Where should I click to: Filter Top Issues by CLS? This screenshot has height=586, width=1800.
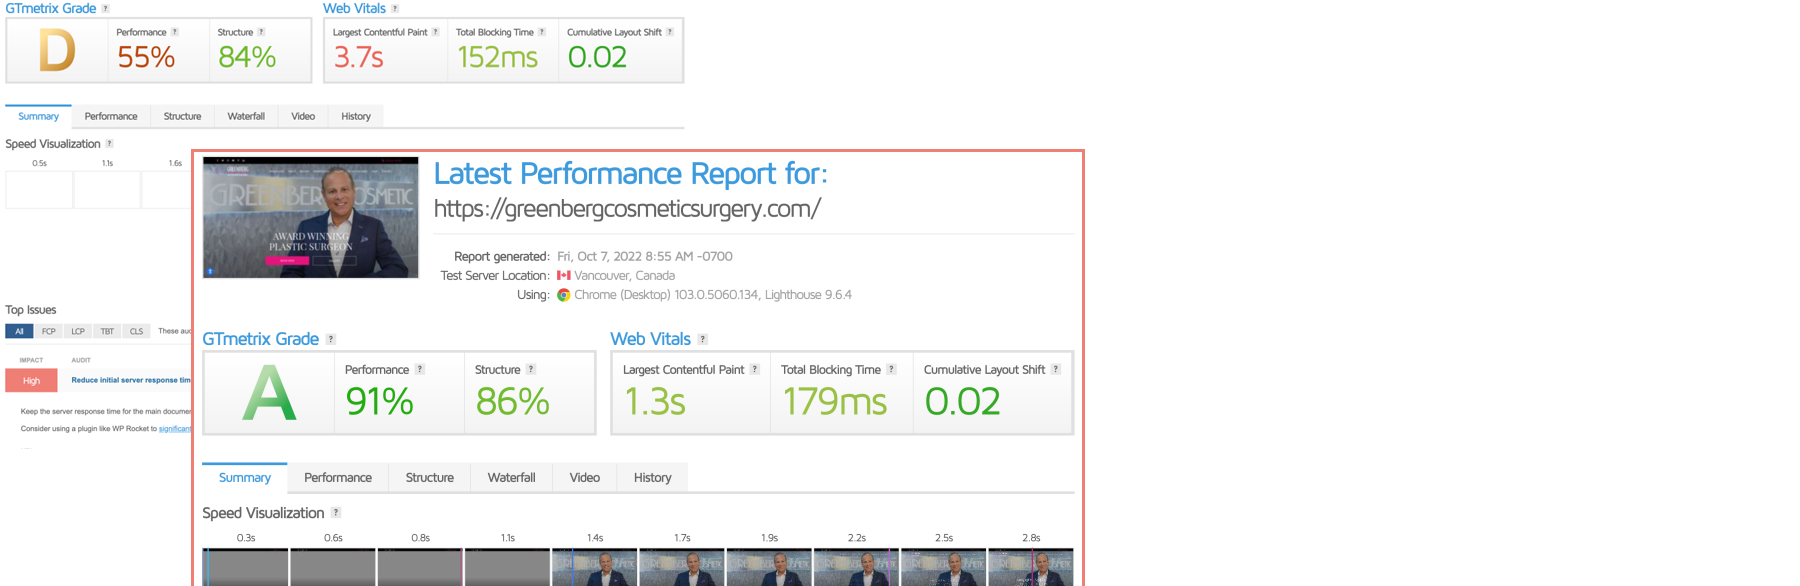pyautogui.click(x=136, y=331)
